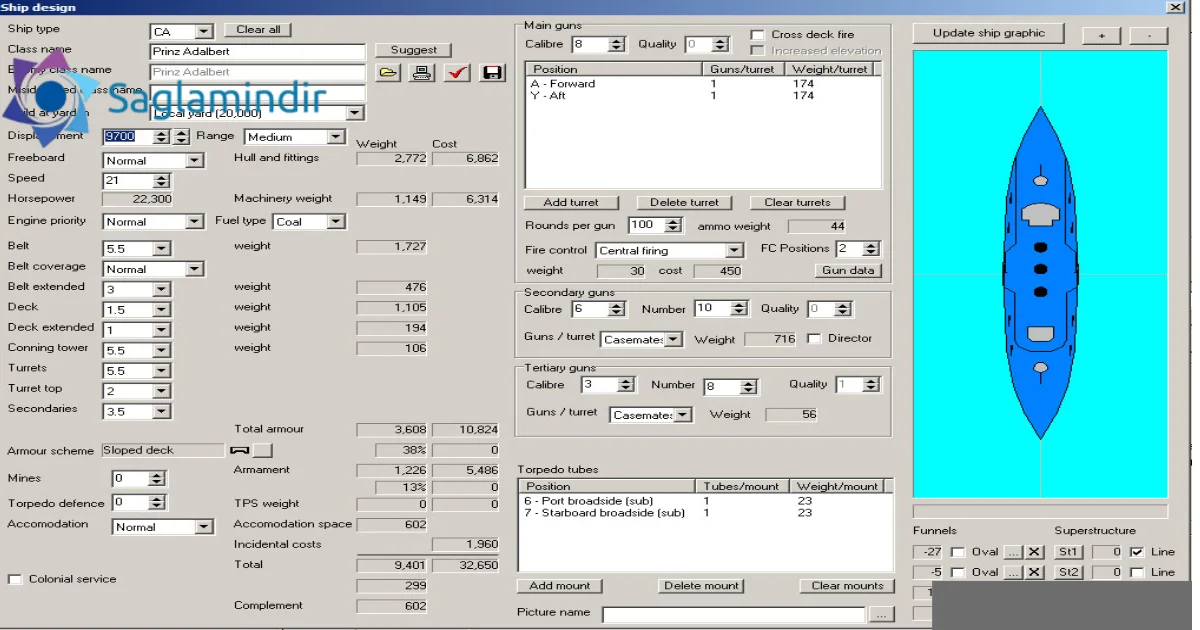This screenshot has width=1200, height=630.
Task: Check Line for superstructure St2
Action: 1136,572
